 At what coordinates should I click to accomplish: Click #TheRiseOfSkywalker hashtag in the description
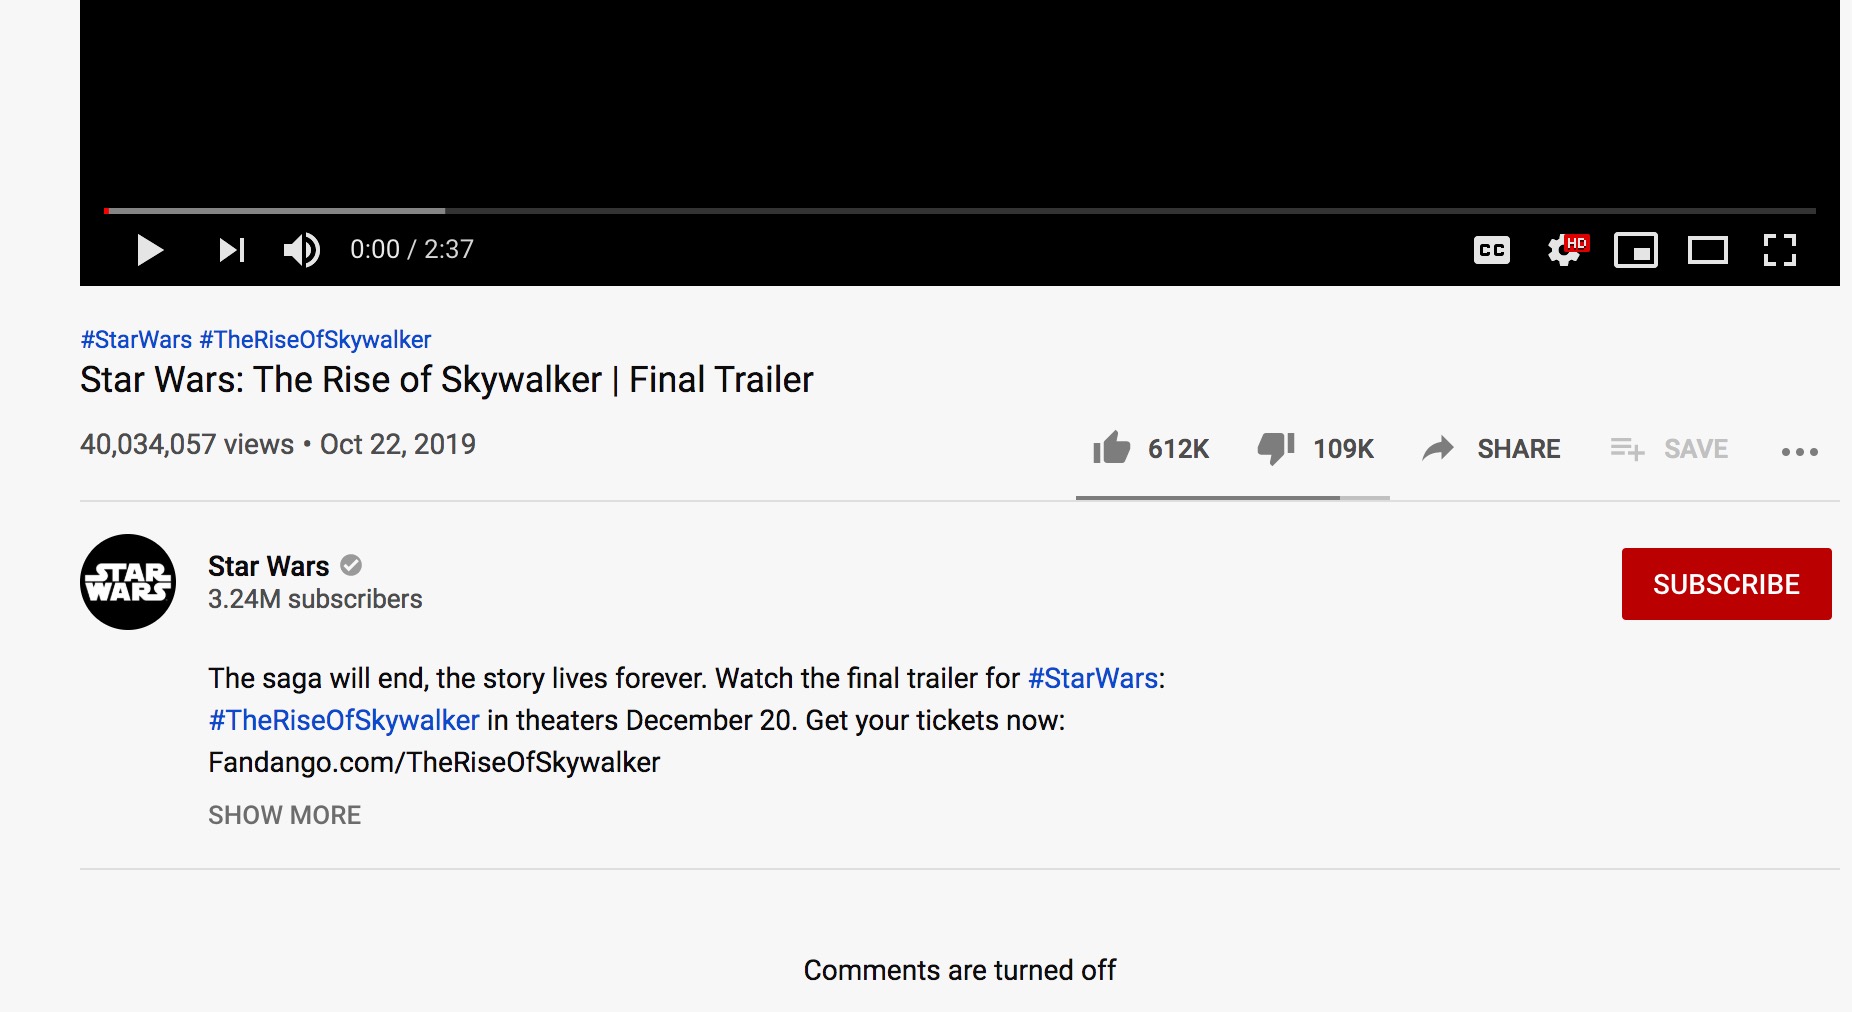[344, 720]
